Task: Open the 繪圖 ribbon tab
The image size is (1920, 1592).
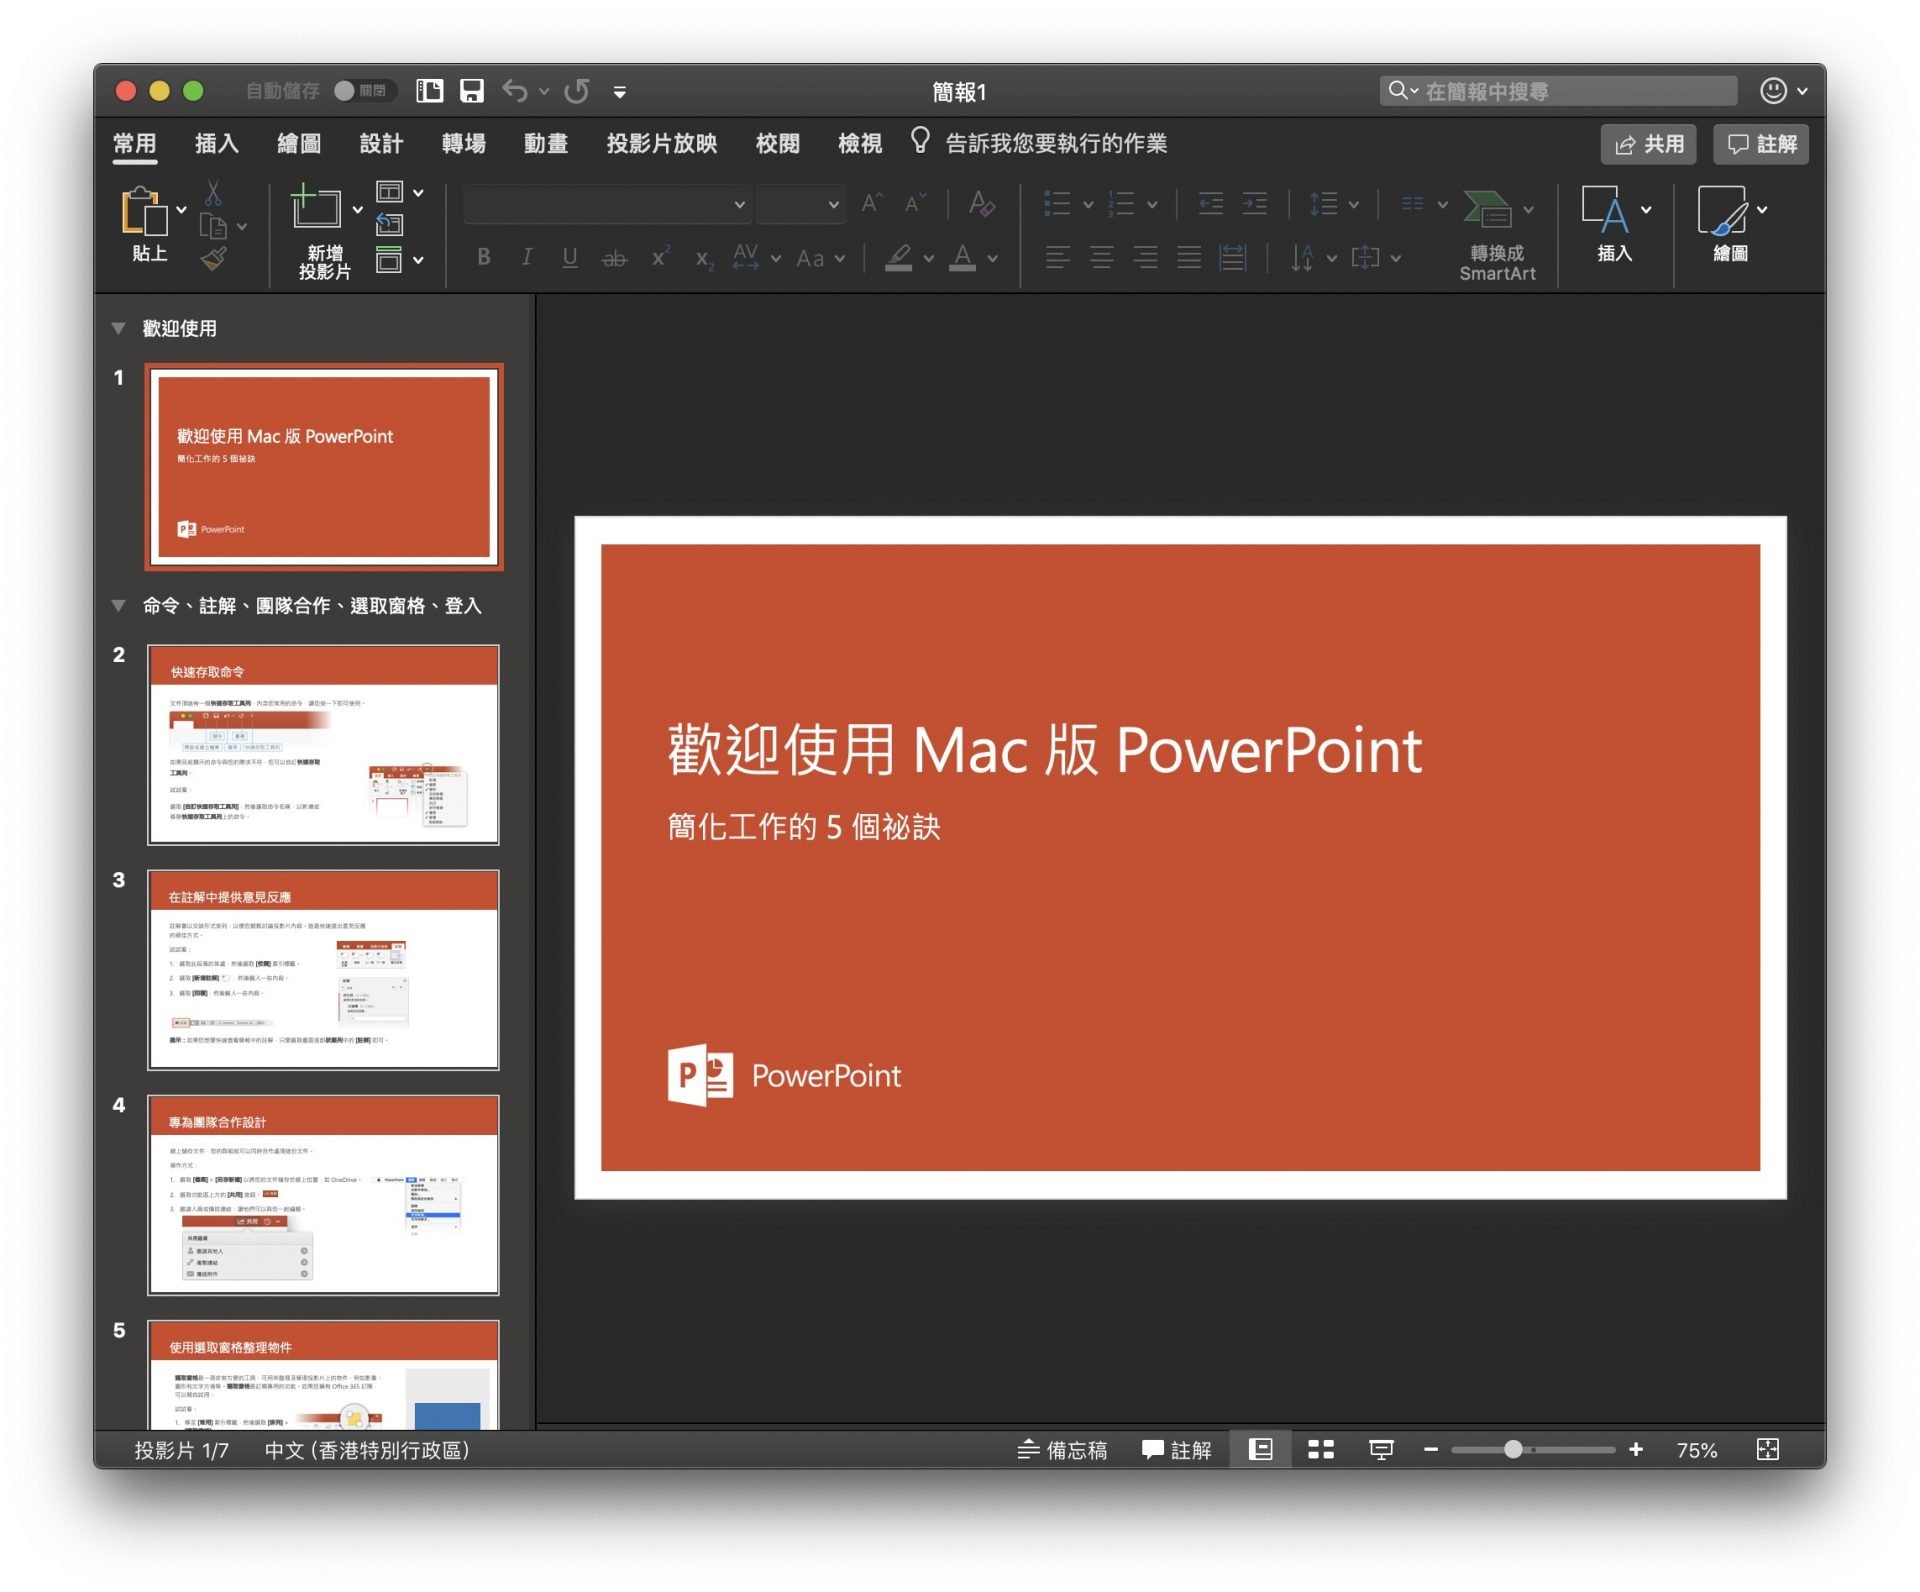Action: click(x=299, y=144)
